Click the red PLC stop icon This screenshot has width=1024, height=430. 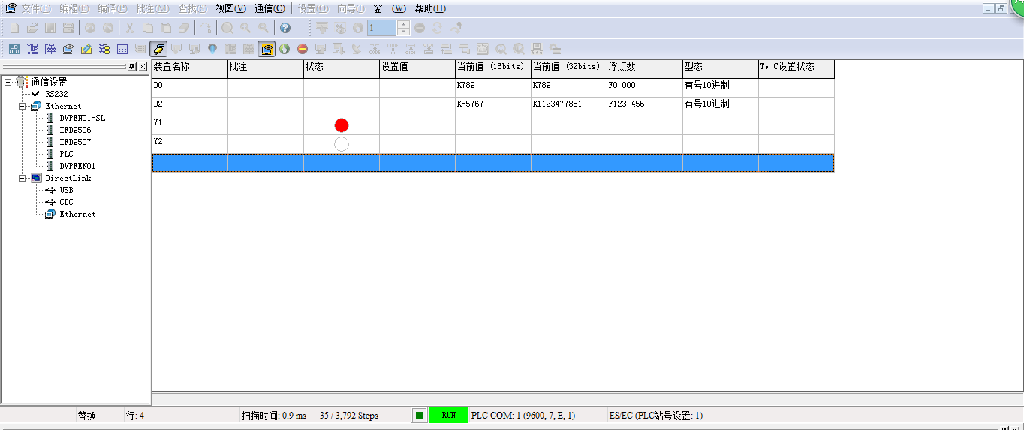[x=302, y=49]
